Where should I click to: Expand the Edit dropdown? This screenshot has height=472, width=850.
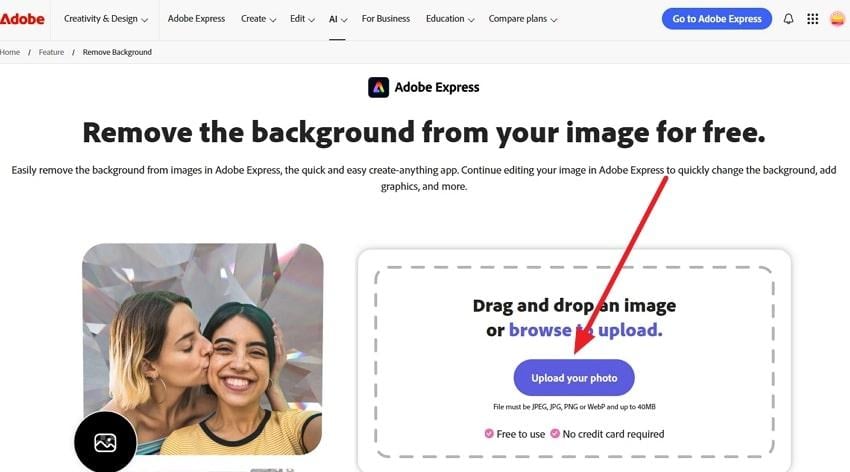click(302, 19)
